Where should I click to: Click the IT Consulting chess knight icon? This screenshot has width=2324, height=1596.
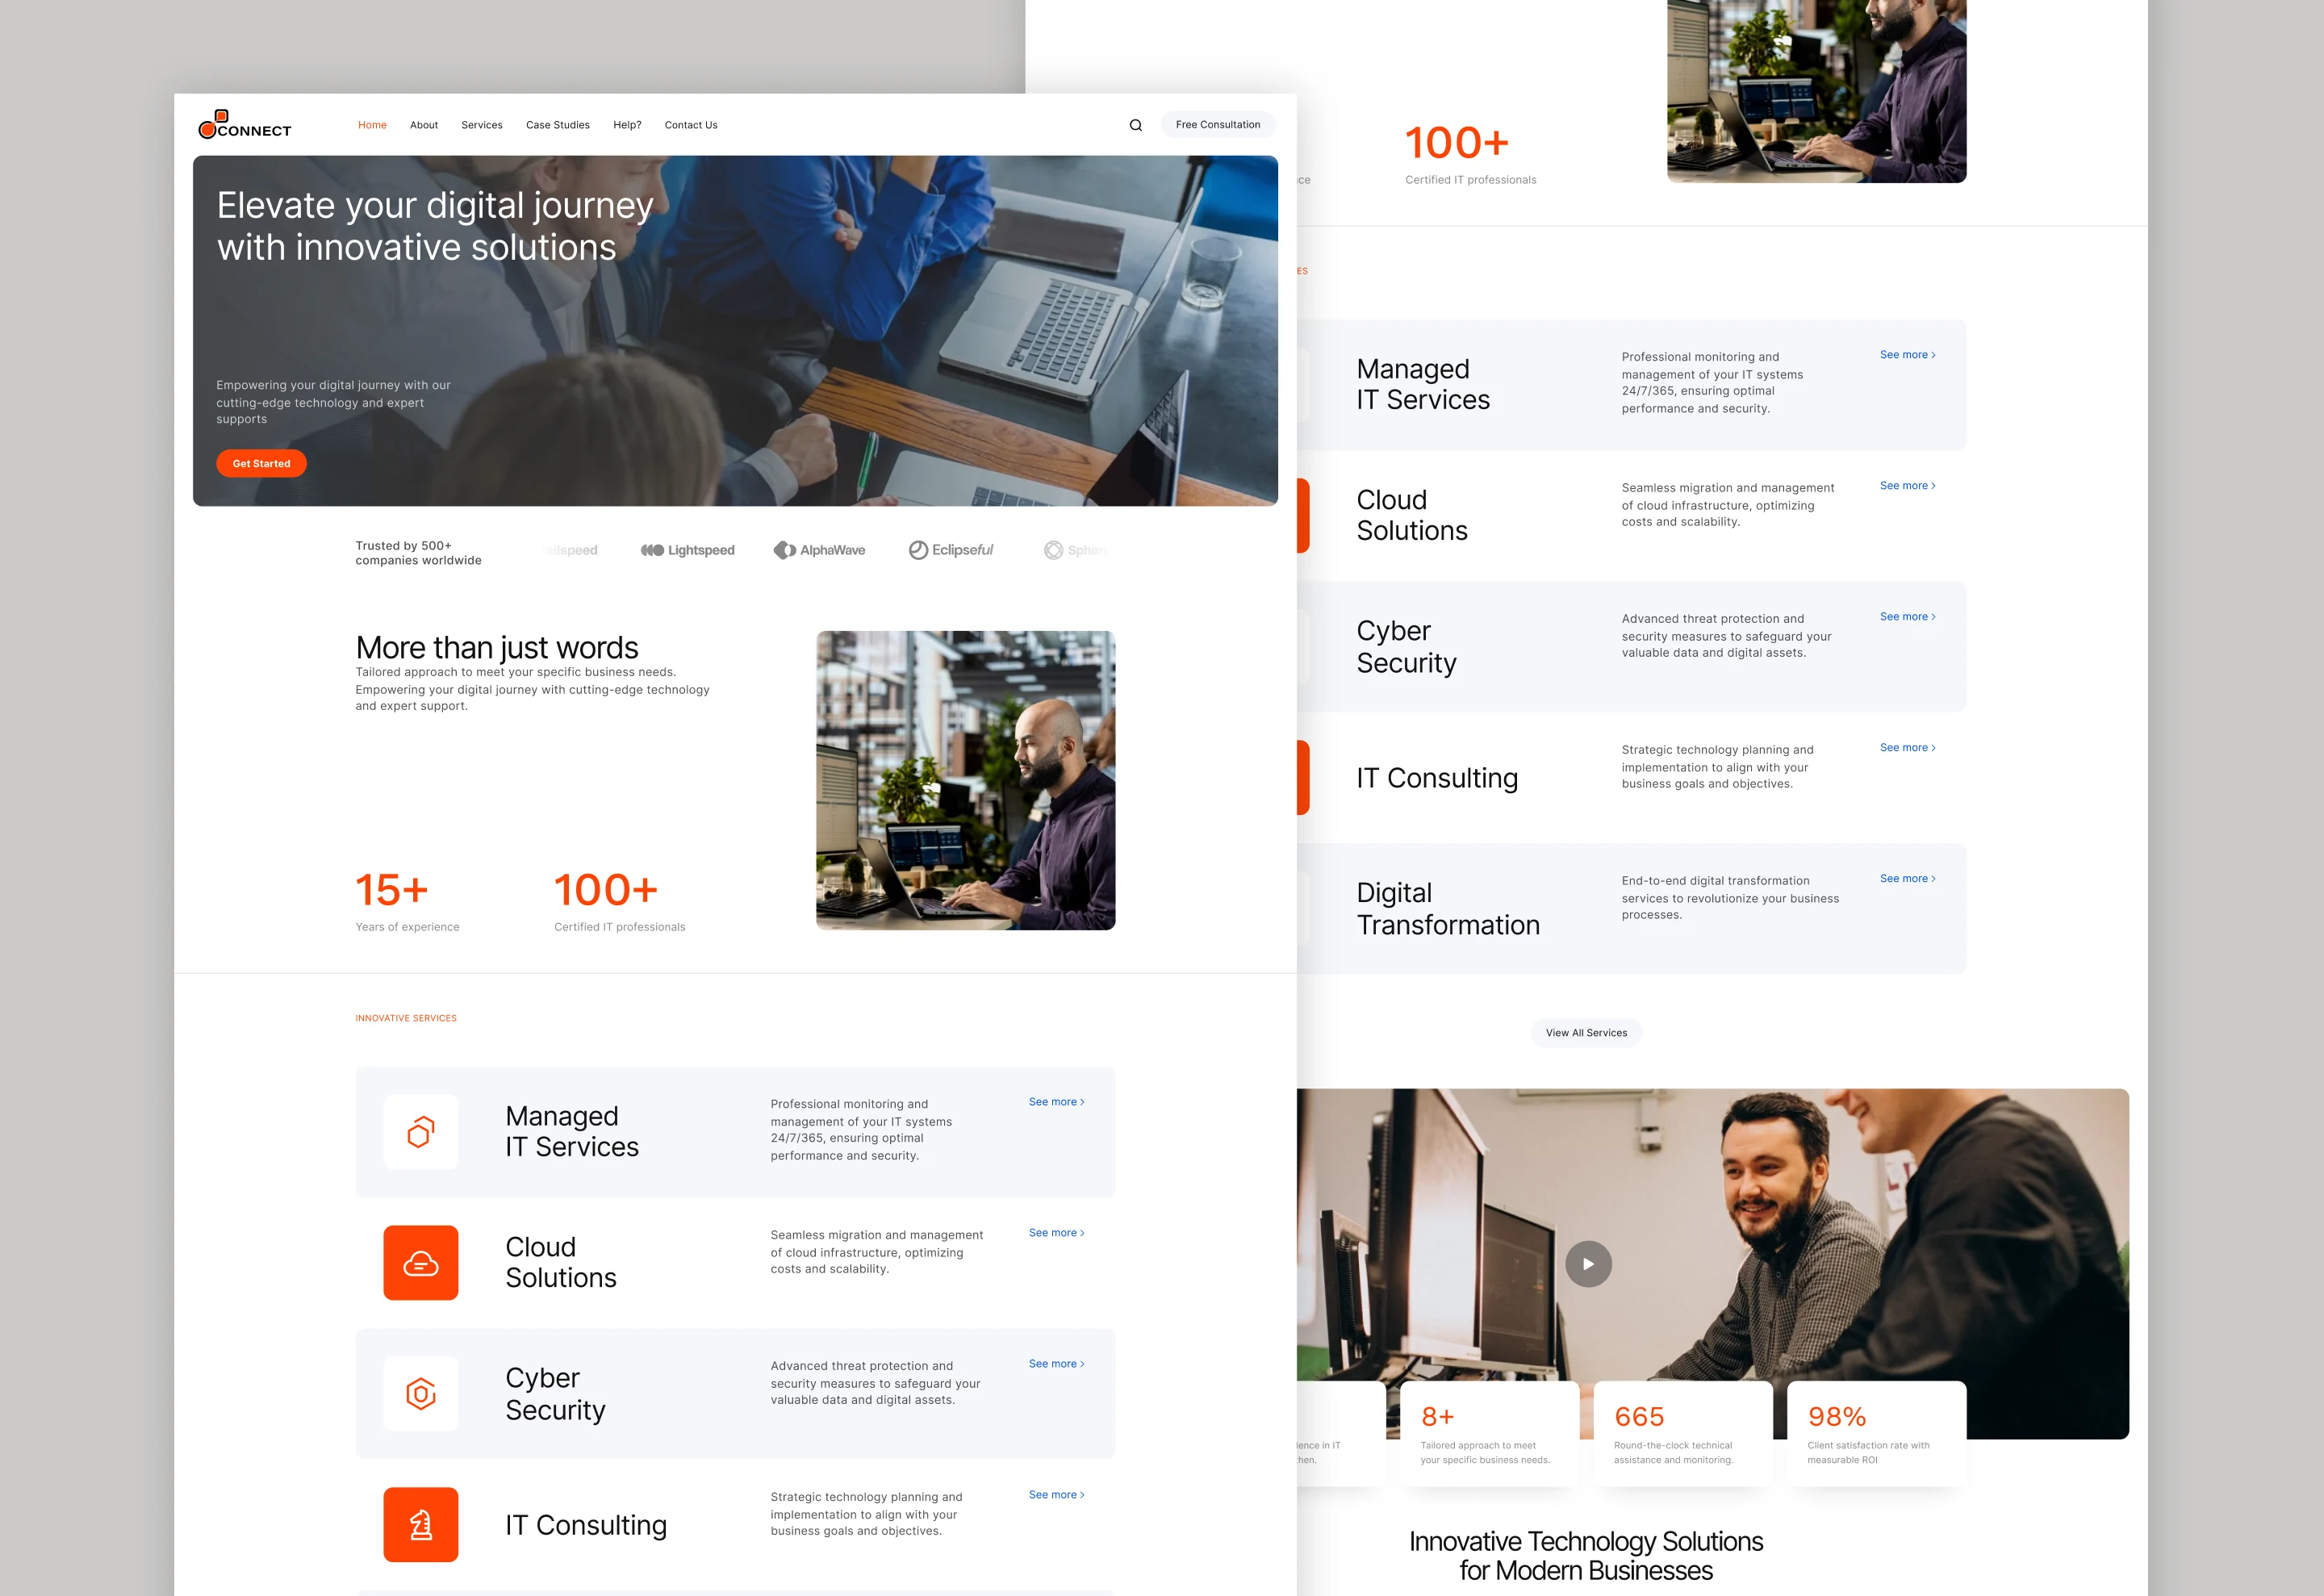point(421,1525)
